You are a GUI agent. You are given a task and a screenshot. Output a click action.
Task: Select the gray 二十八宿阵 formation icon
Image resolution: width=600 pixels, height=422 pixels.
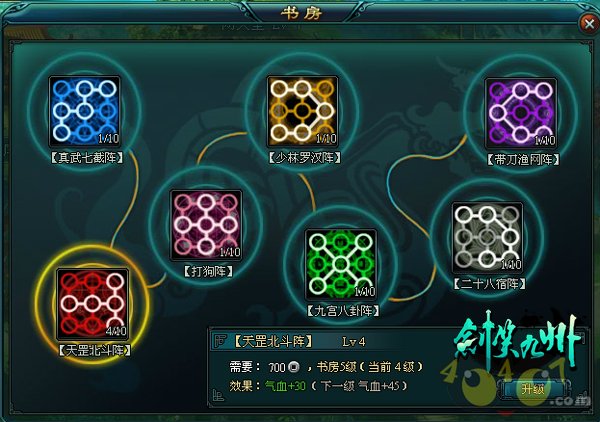click(x=487, y=237)
